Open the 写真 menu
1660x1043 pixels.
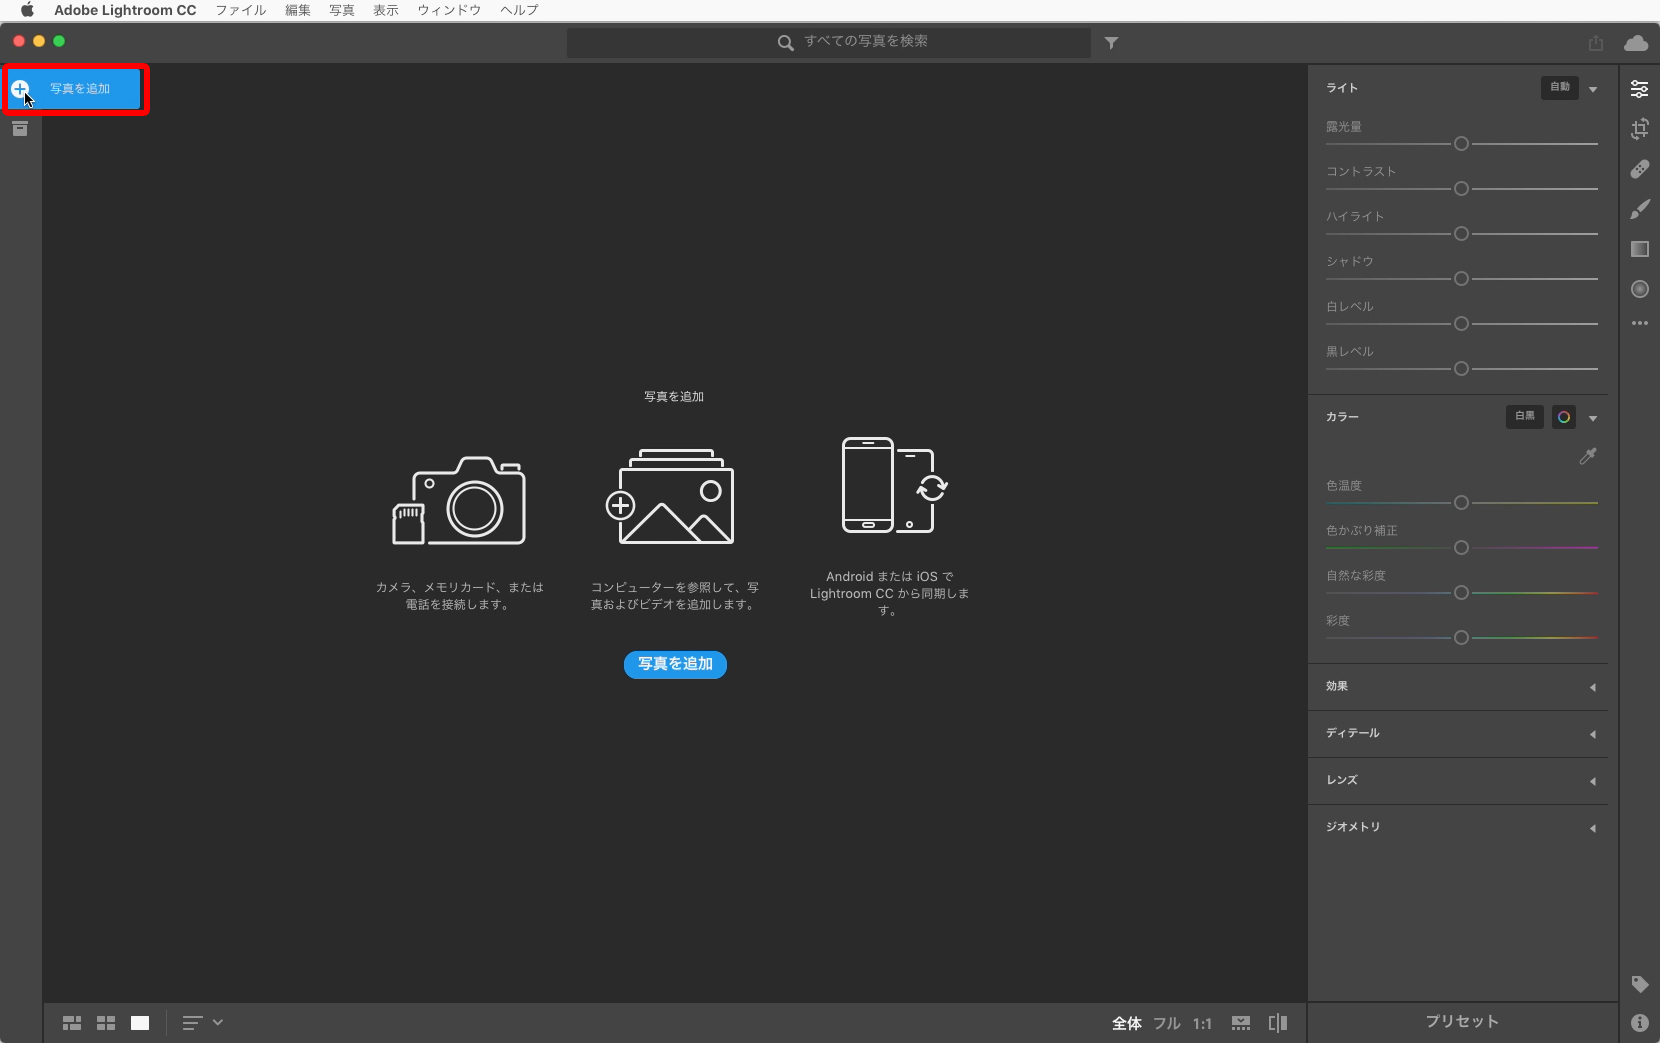[342, 10]
